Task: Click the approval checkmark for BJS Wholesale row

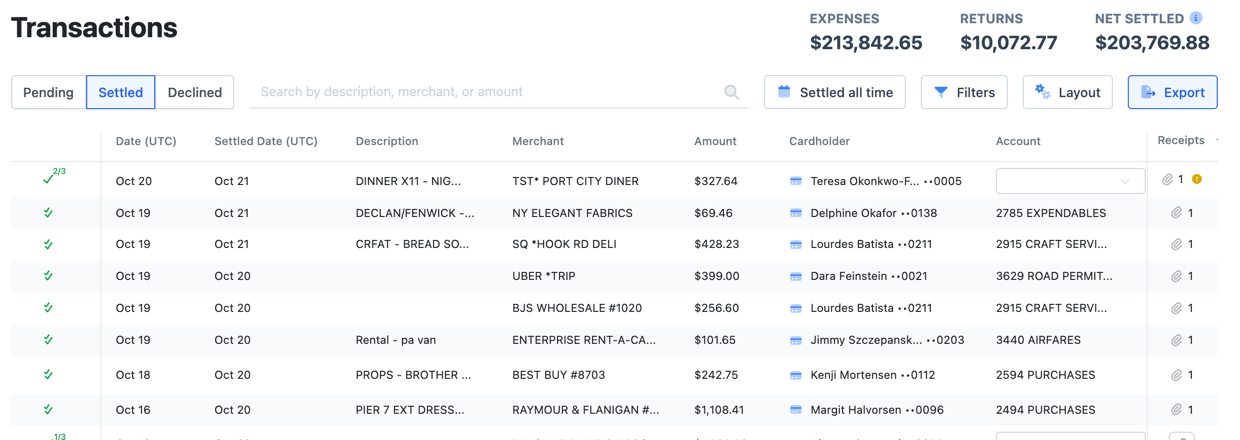Action: pyautogui.click(x=48, y=308)
